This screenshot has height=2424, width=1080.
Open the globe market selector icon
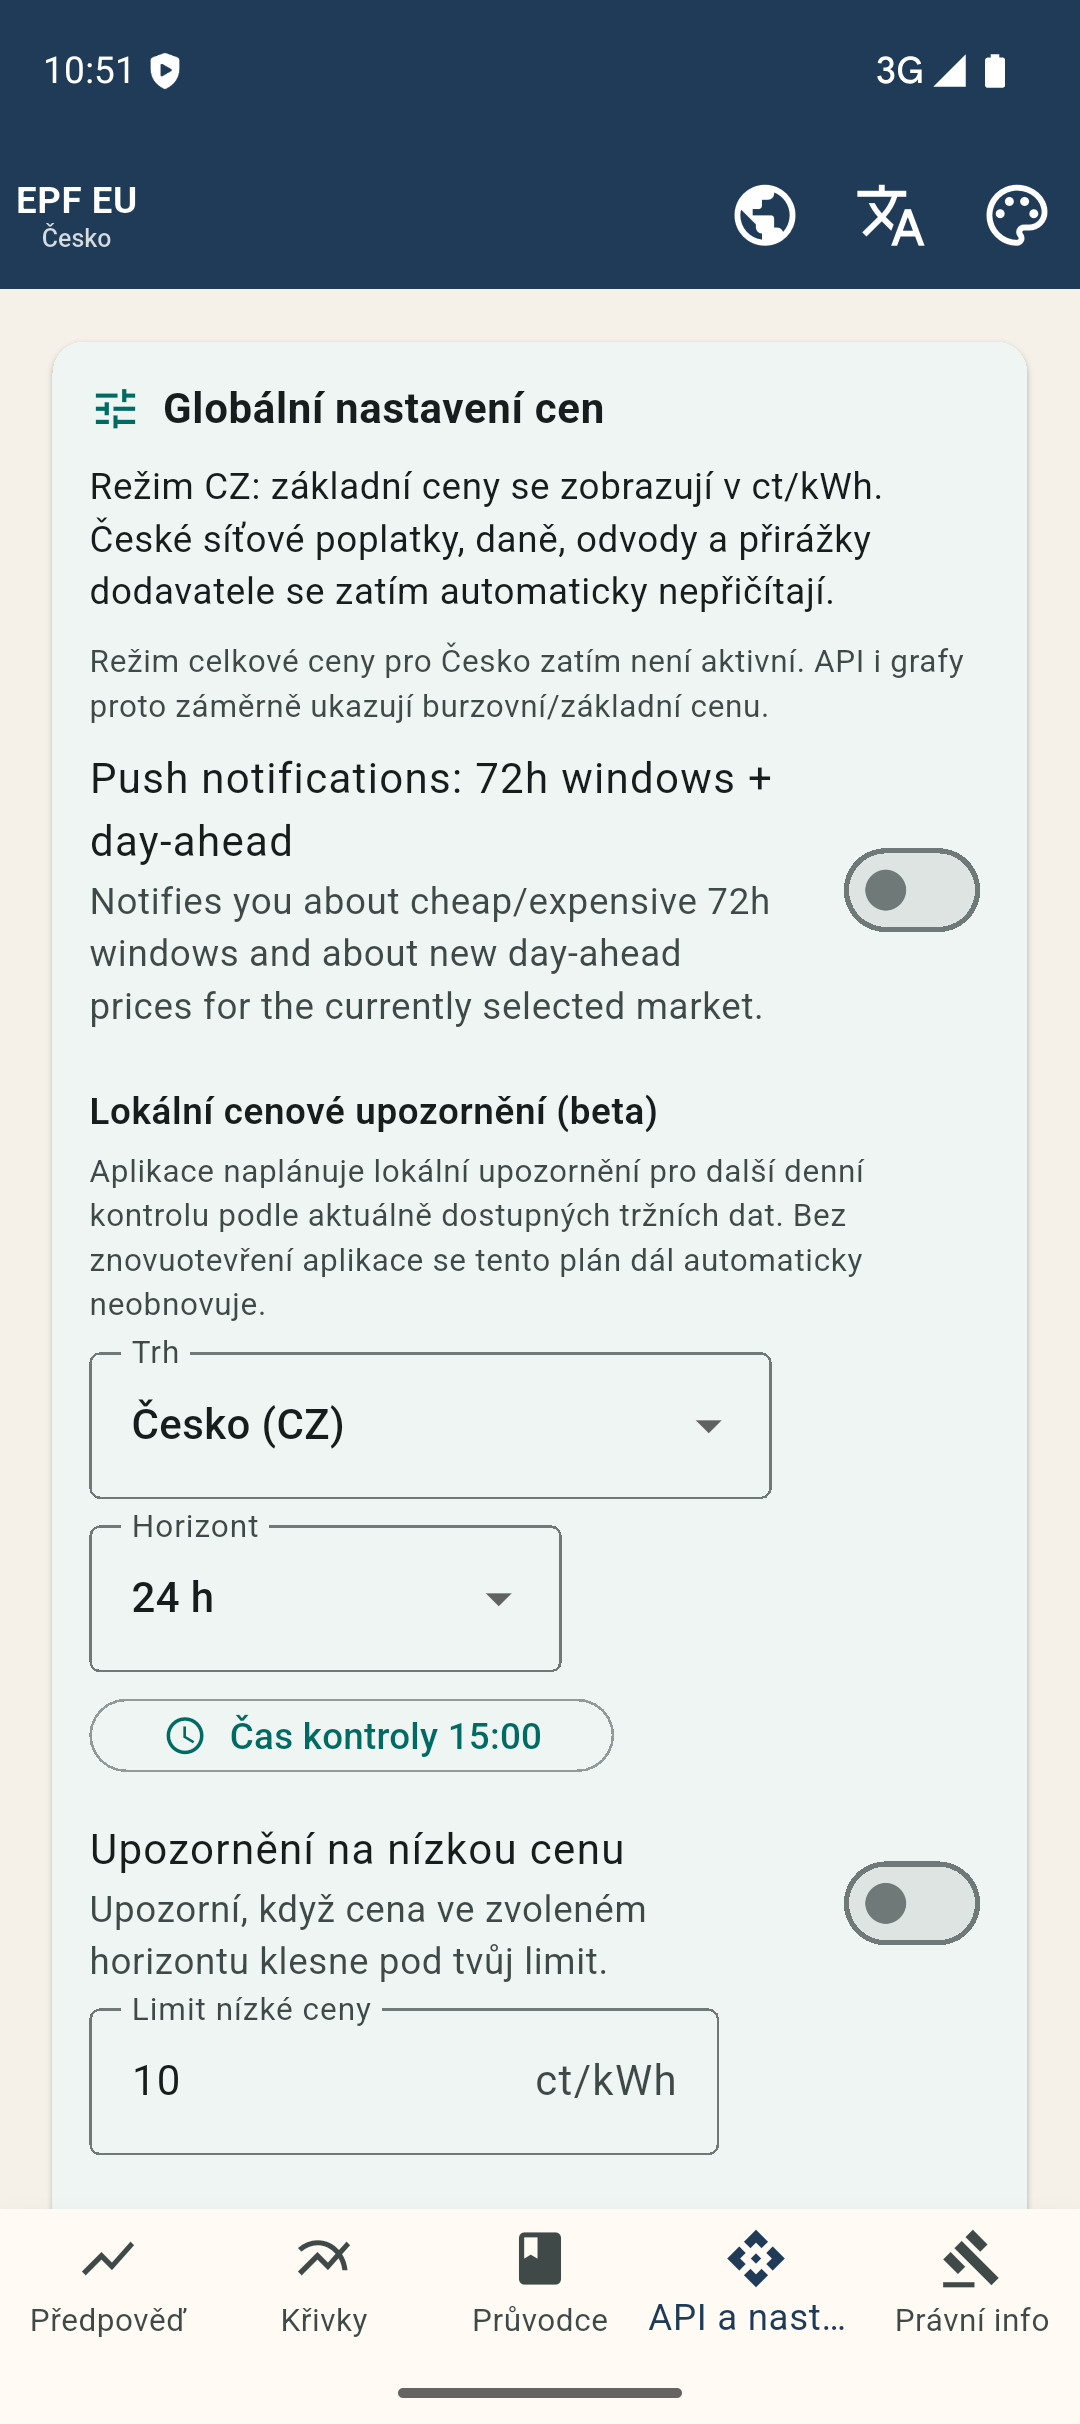[765, 215]
